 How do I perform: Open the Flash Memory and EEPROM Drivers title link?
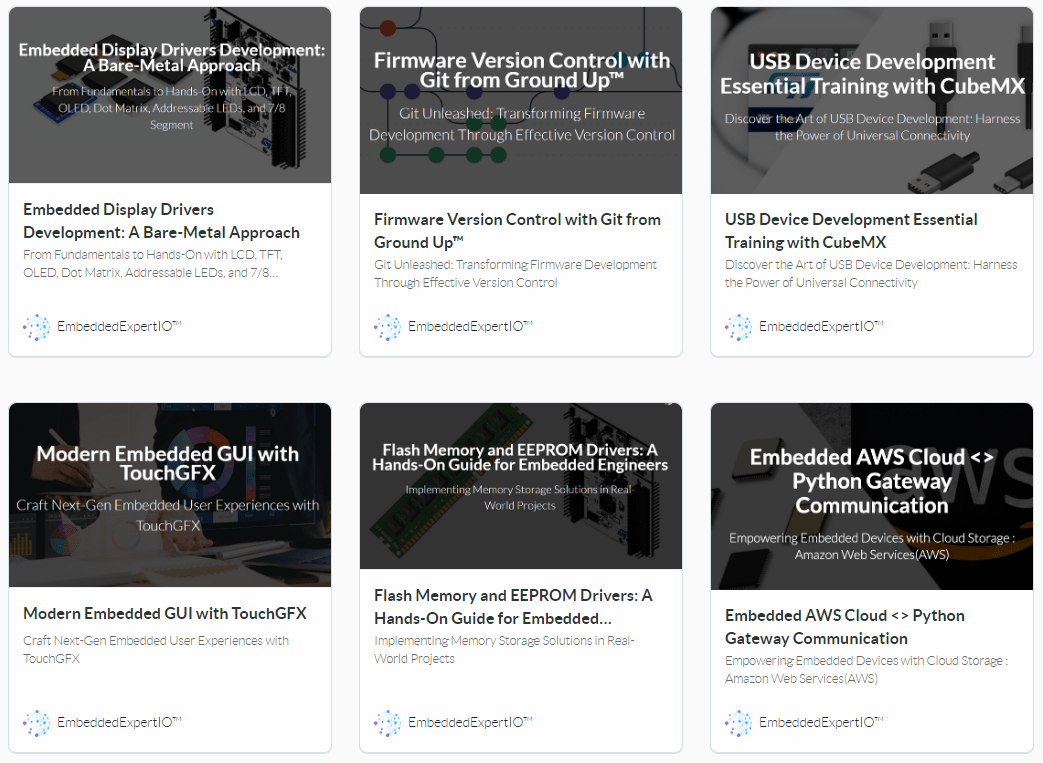pyautogui.click(x=513, y=607)
